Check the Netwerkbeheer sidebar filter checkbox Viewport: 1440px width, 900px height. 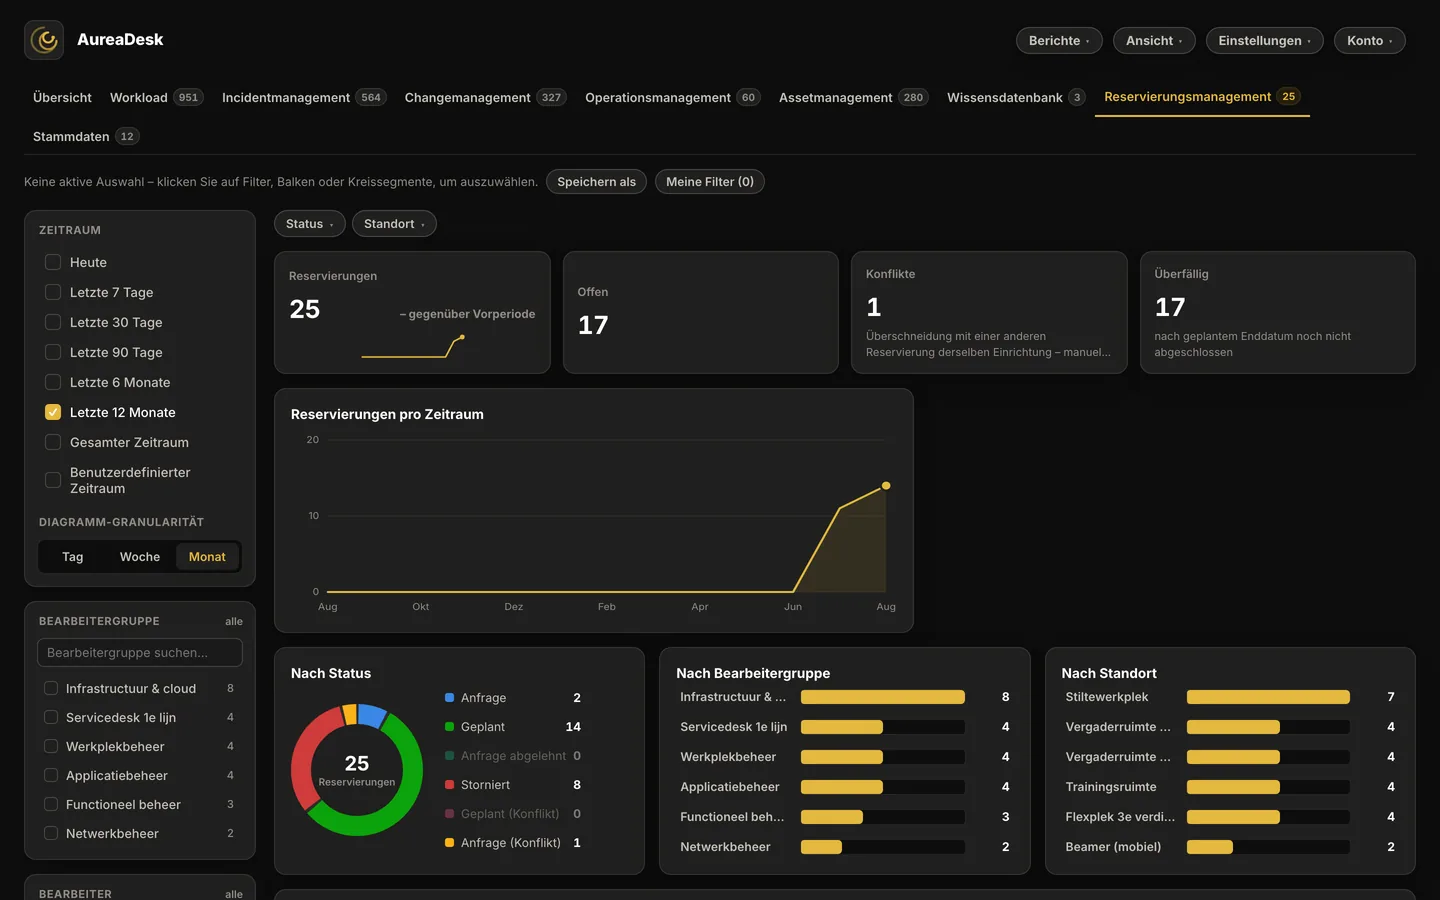(51, 833)
